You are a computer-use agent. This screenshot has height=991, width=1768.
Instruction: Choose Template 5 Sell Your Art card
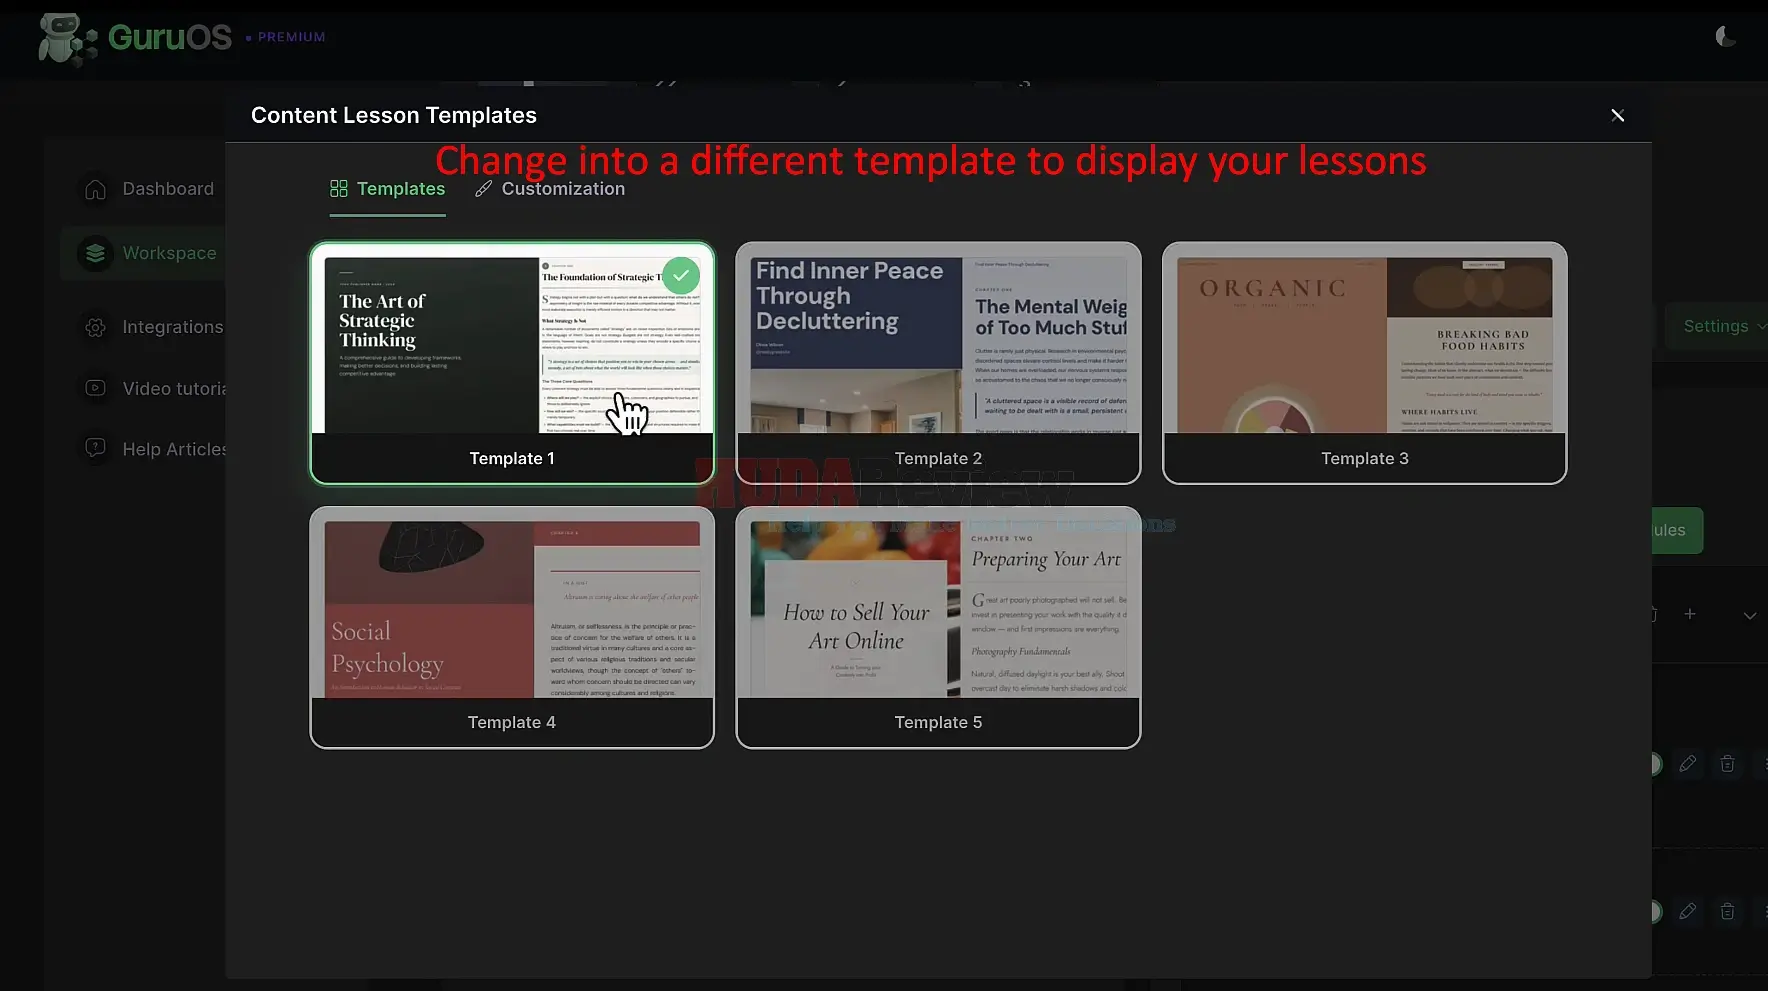click(938, 627)
